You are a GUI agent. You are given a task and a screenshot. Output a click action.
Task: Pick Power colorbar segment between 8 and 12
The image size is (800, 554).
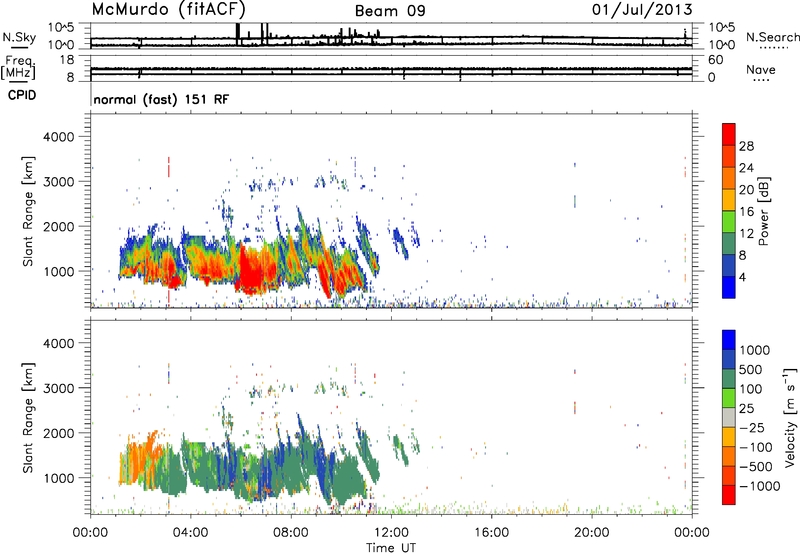[x=729, y=243]
